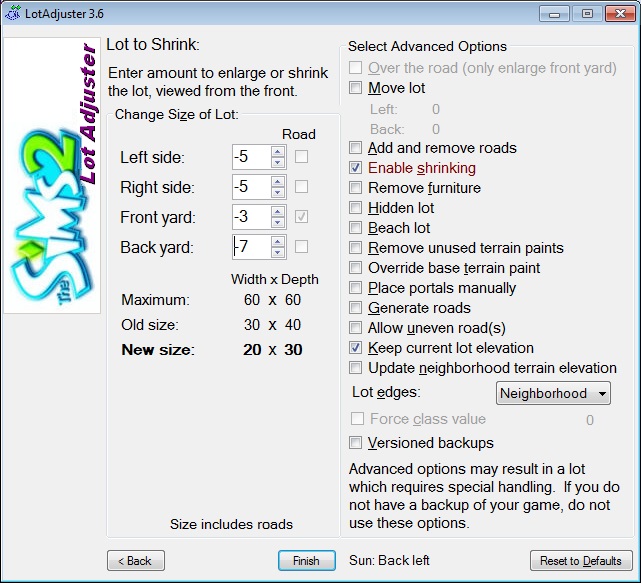The height and width of the screenshot is (583, 641).
Task: Click the LotAdjuster app icon in title bar
Action: click(13, 13)
